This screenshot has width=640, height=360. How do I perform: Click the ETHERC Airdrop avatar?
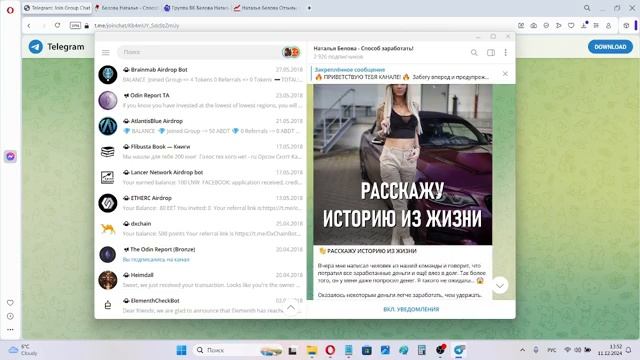coord(108,203)
